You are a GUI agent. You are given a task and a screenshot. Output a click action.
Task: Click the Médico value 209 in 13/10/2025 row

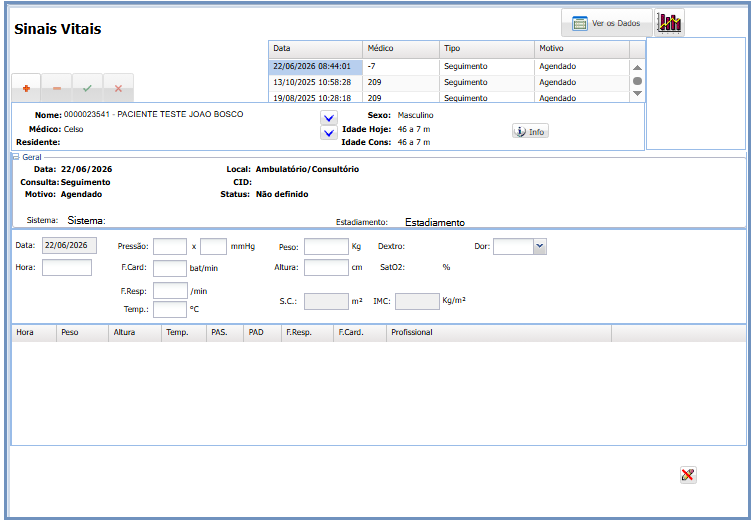pos(375,82)
